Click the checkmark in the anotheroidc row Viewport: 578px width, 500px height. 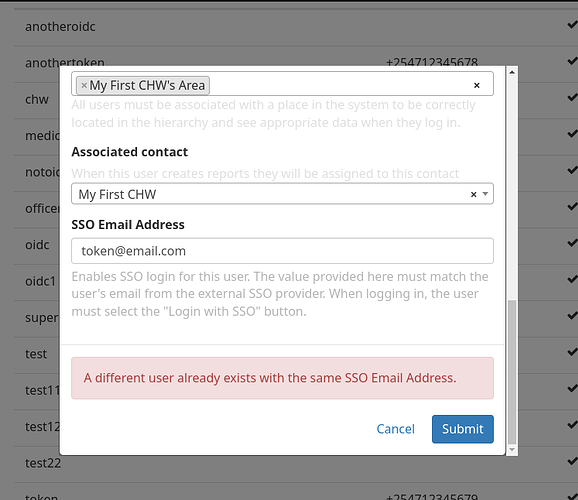[x=572, y=25]
